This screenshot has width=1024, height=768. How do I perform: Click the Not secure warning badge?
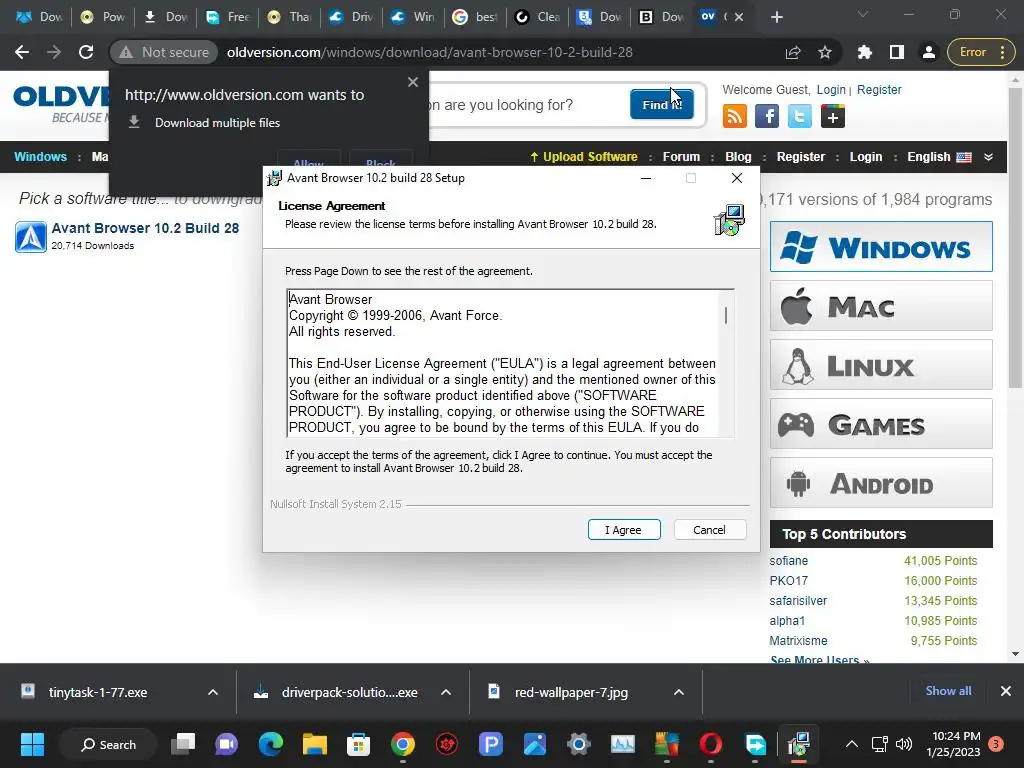[x=164, y=52]
